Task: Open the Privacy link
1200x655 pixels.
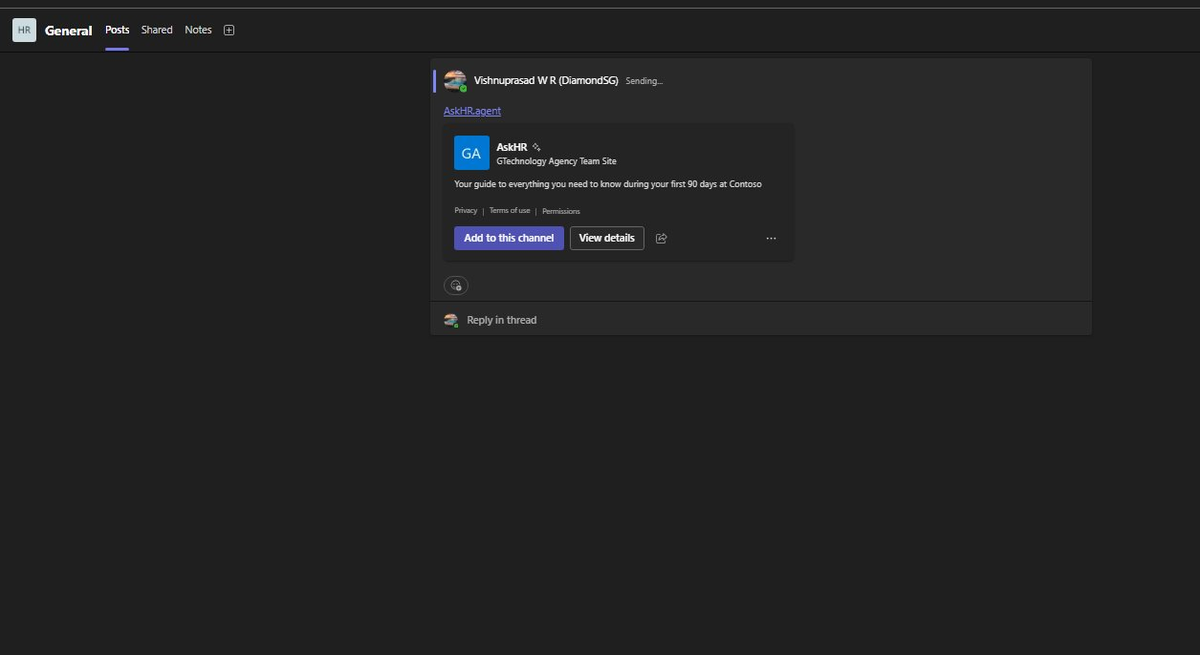Action: 465,210
